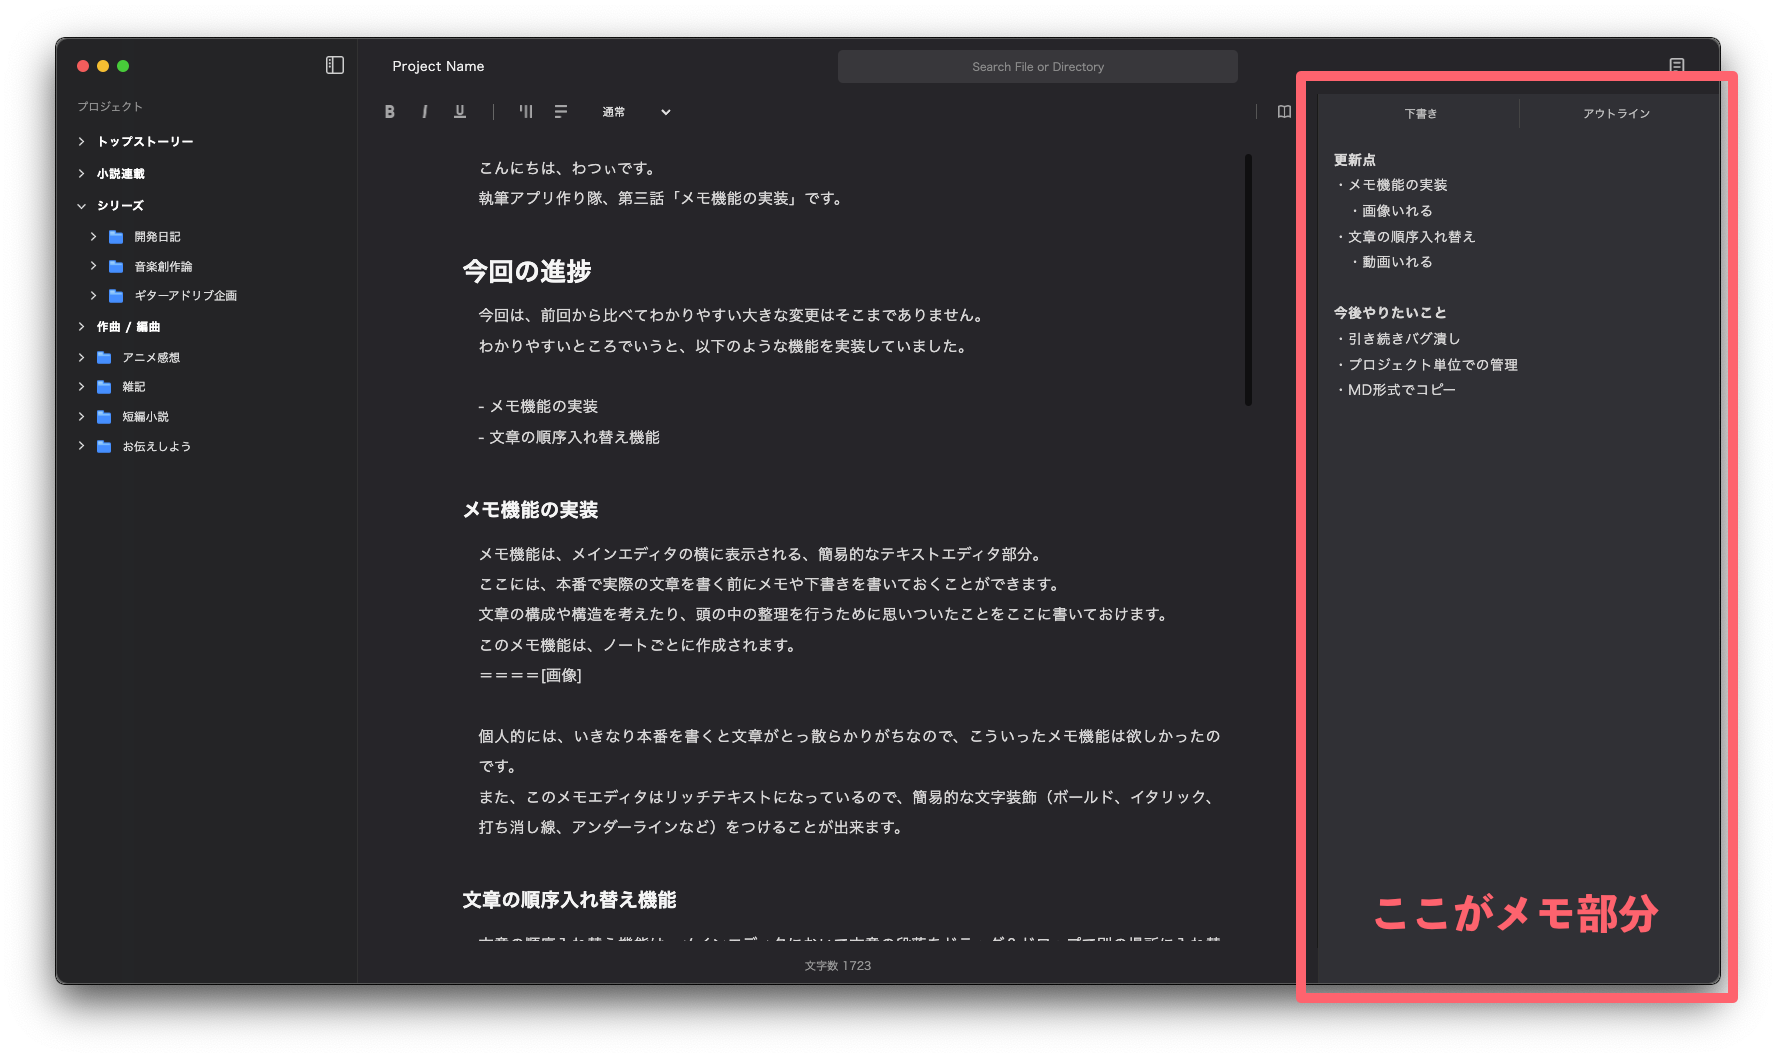Select the トップストーリー tree label
Screen dimensions: 1776x1058
point(145,142)
